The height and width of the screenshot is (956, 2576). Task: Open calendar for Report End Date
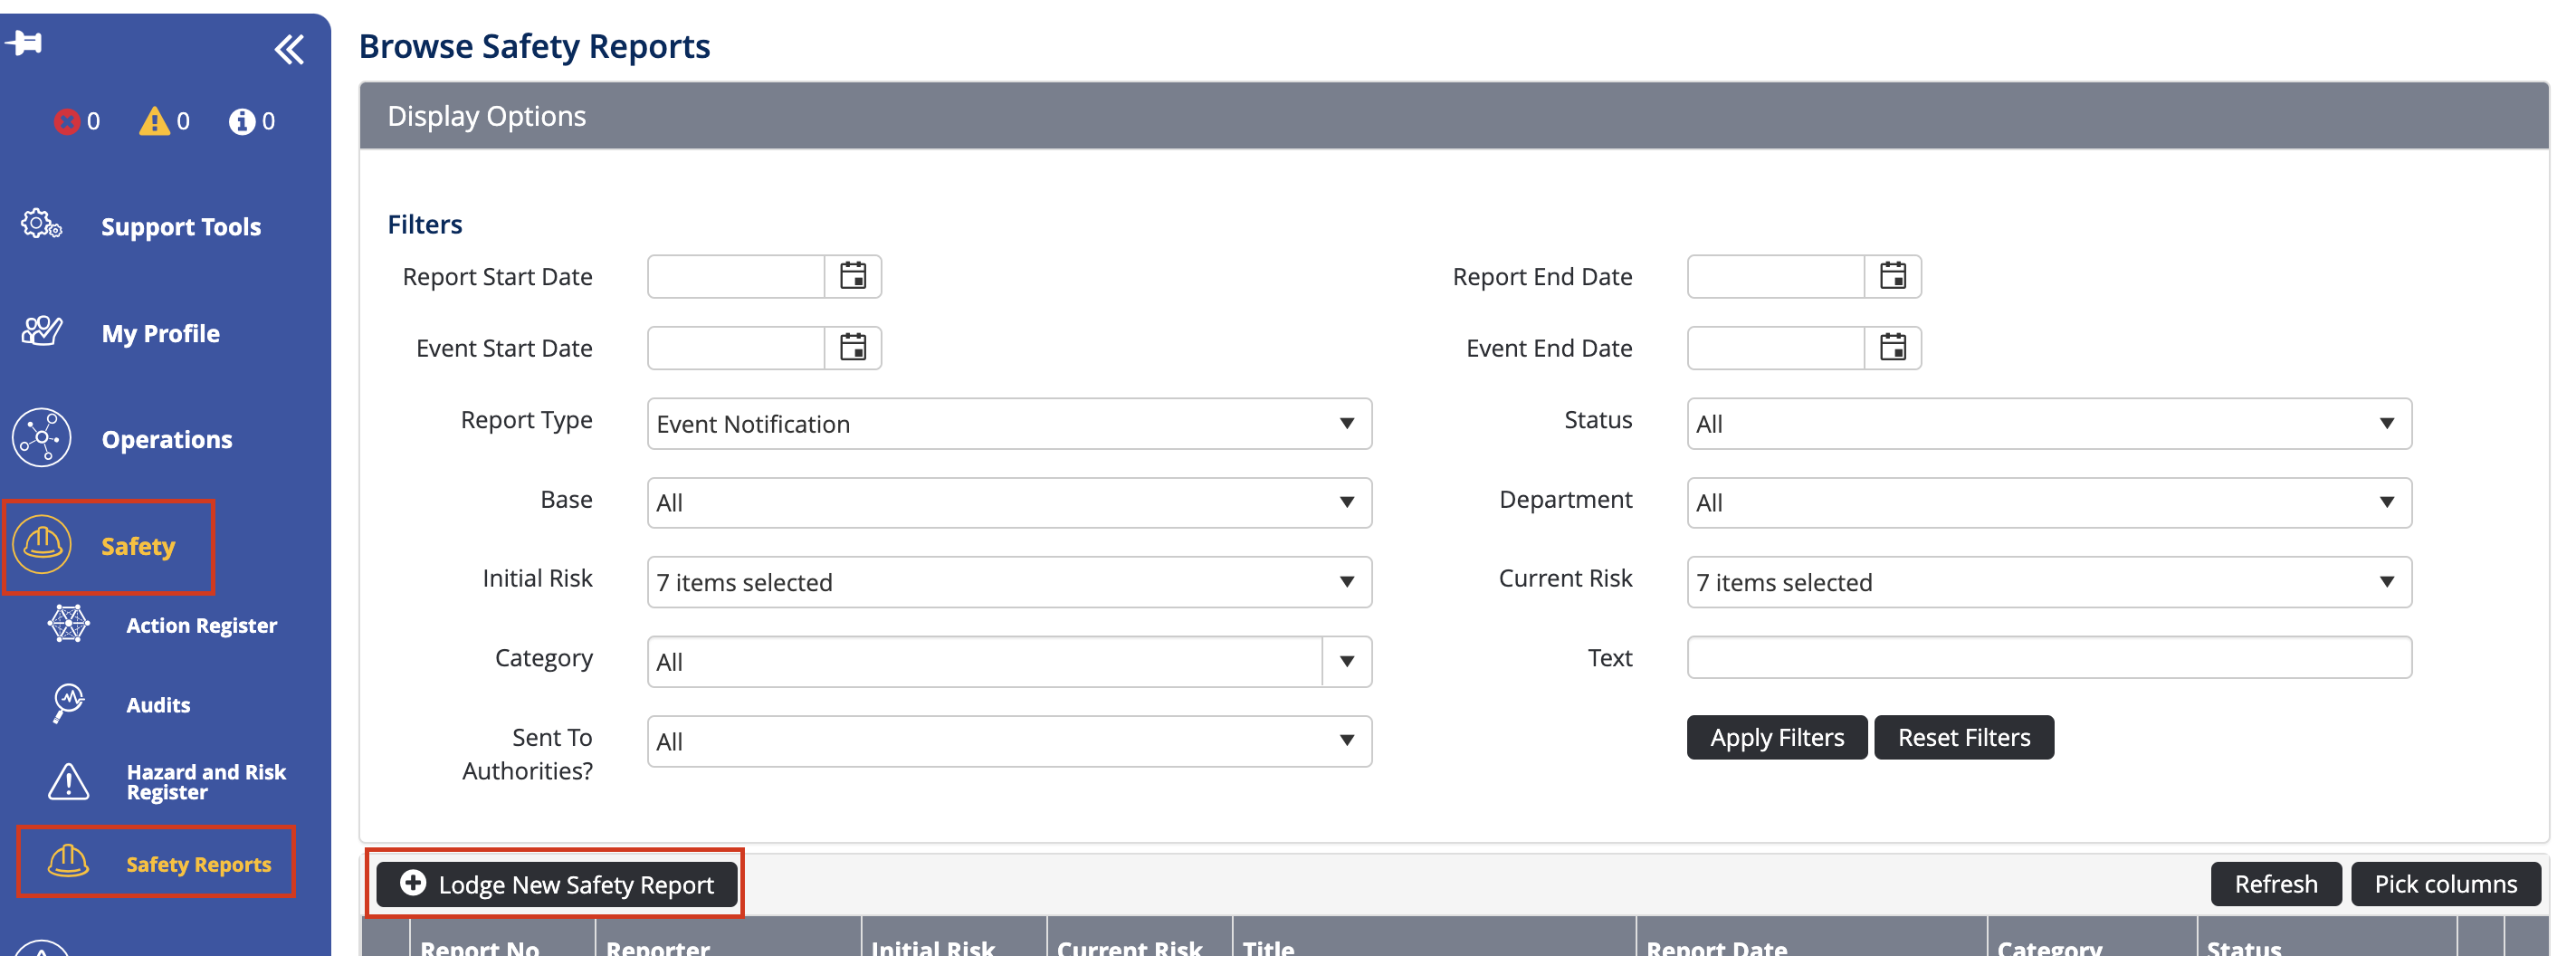click(x=1892, y=276)
